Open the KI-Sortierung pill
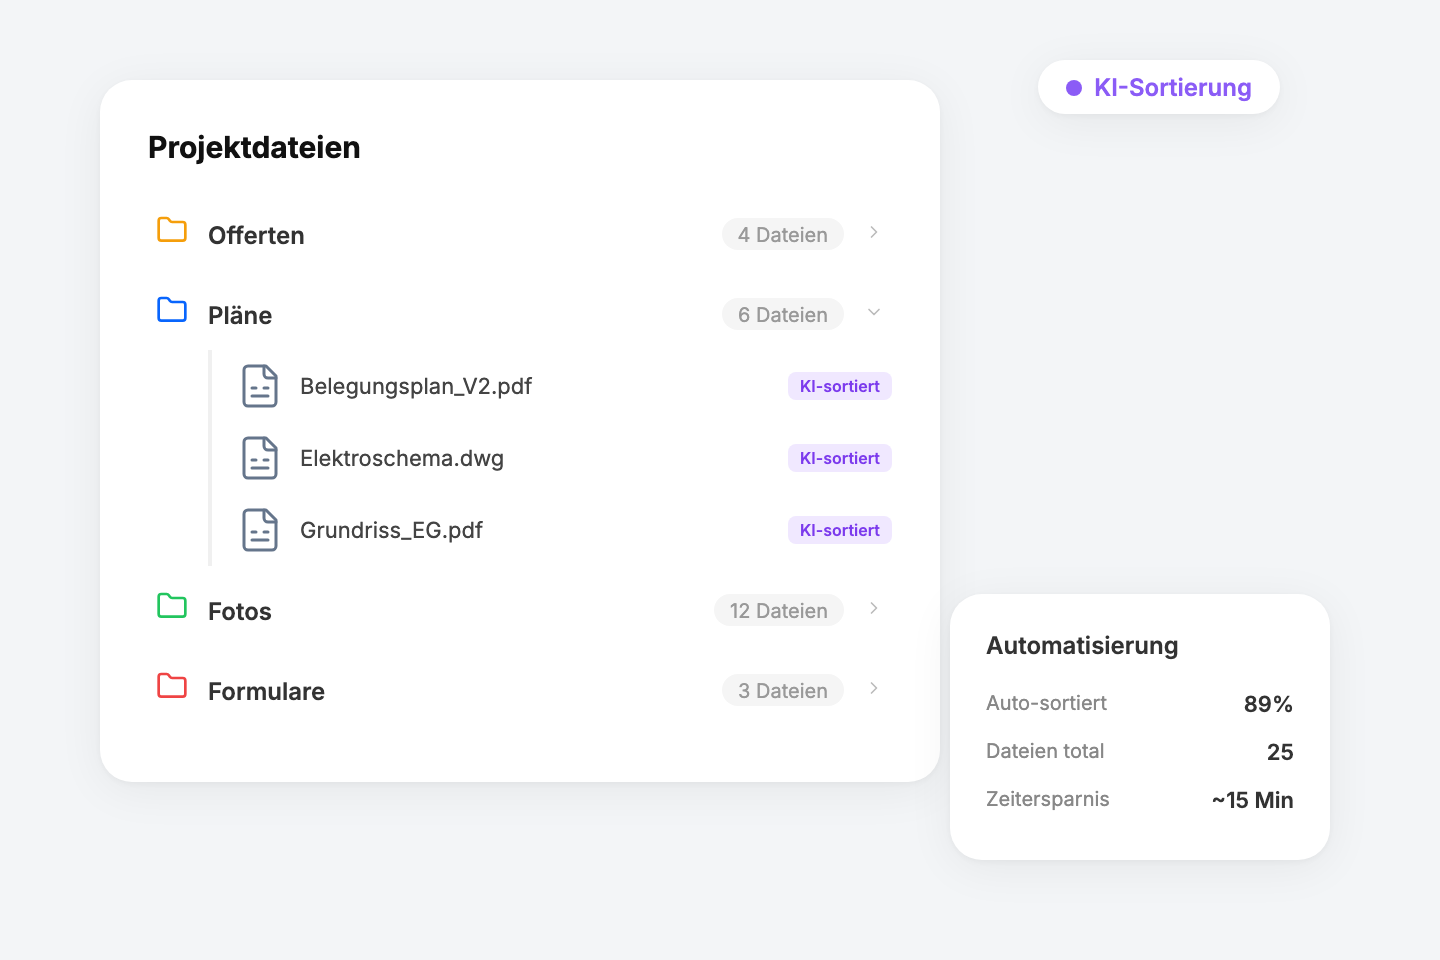This screenshot has width=1440, height=960. pyautogui.click(x=1158, y=87)
